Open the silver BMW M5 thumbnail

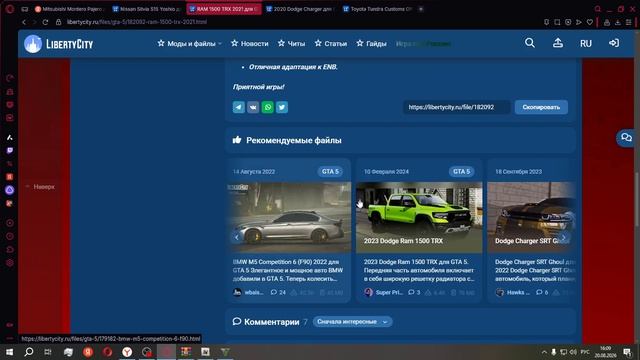(288, 217)
